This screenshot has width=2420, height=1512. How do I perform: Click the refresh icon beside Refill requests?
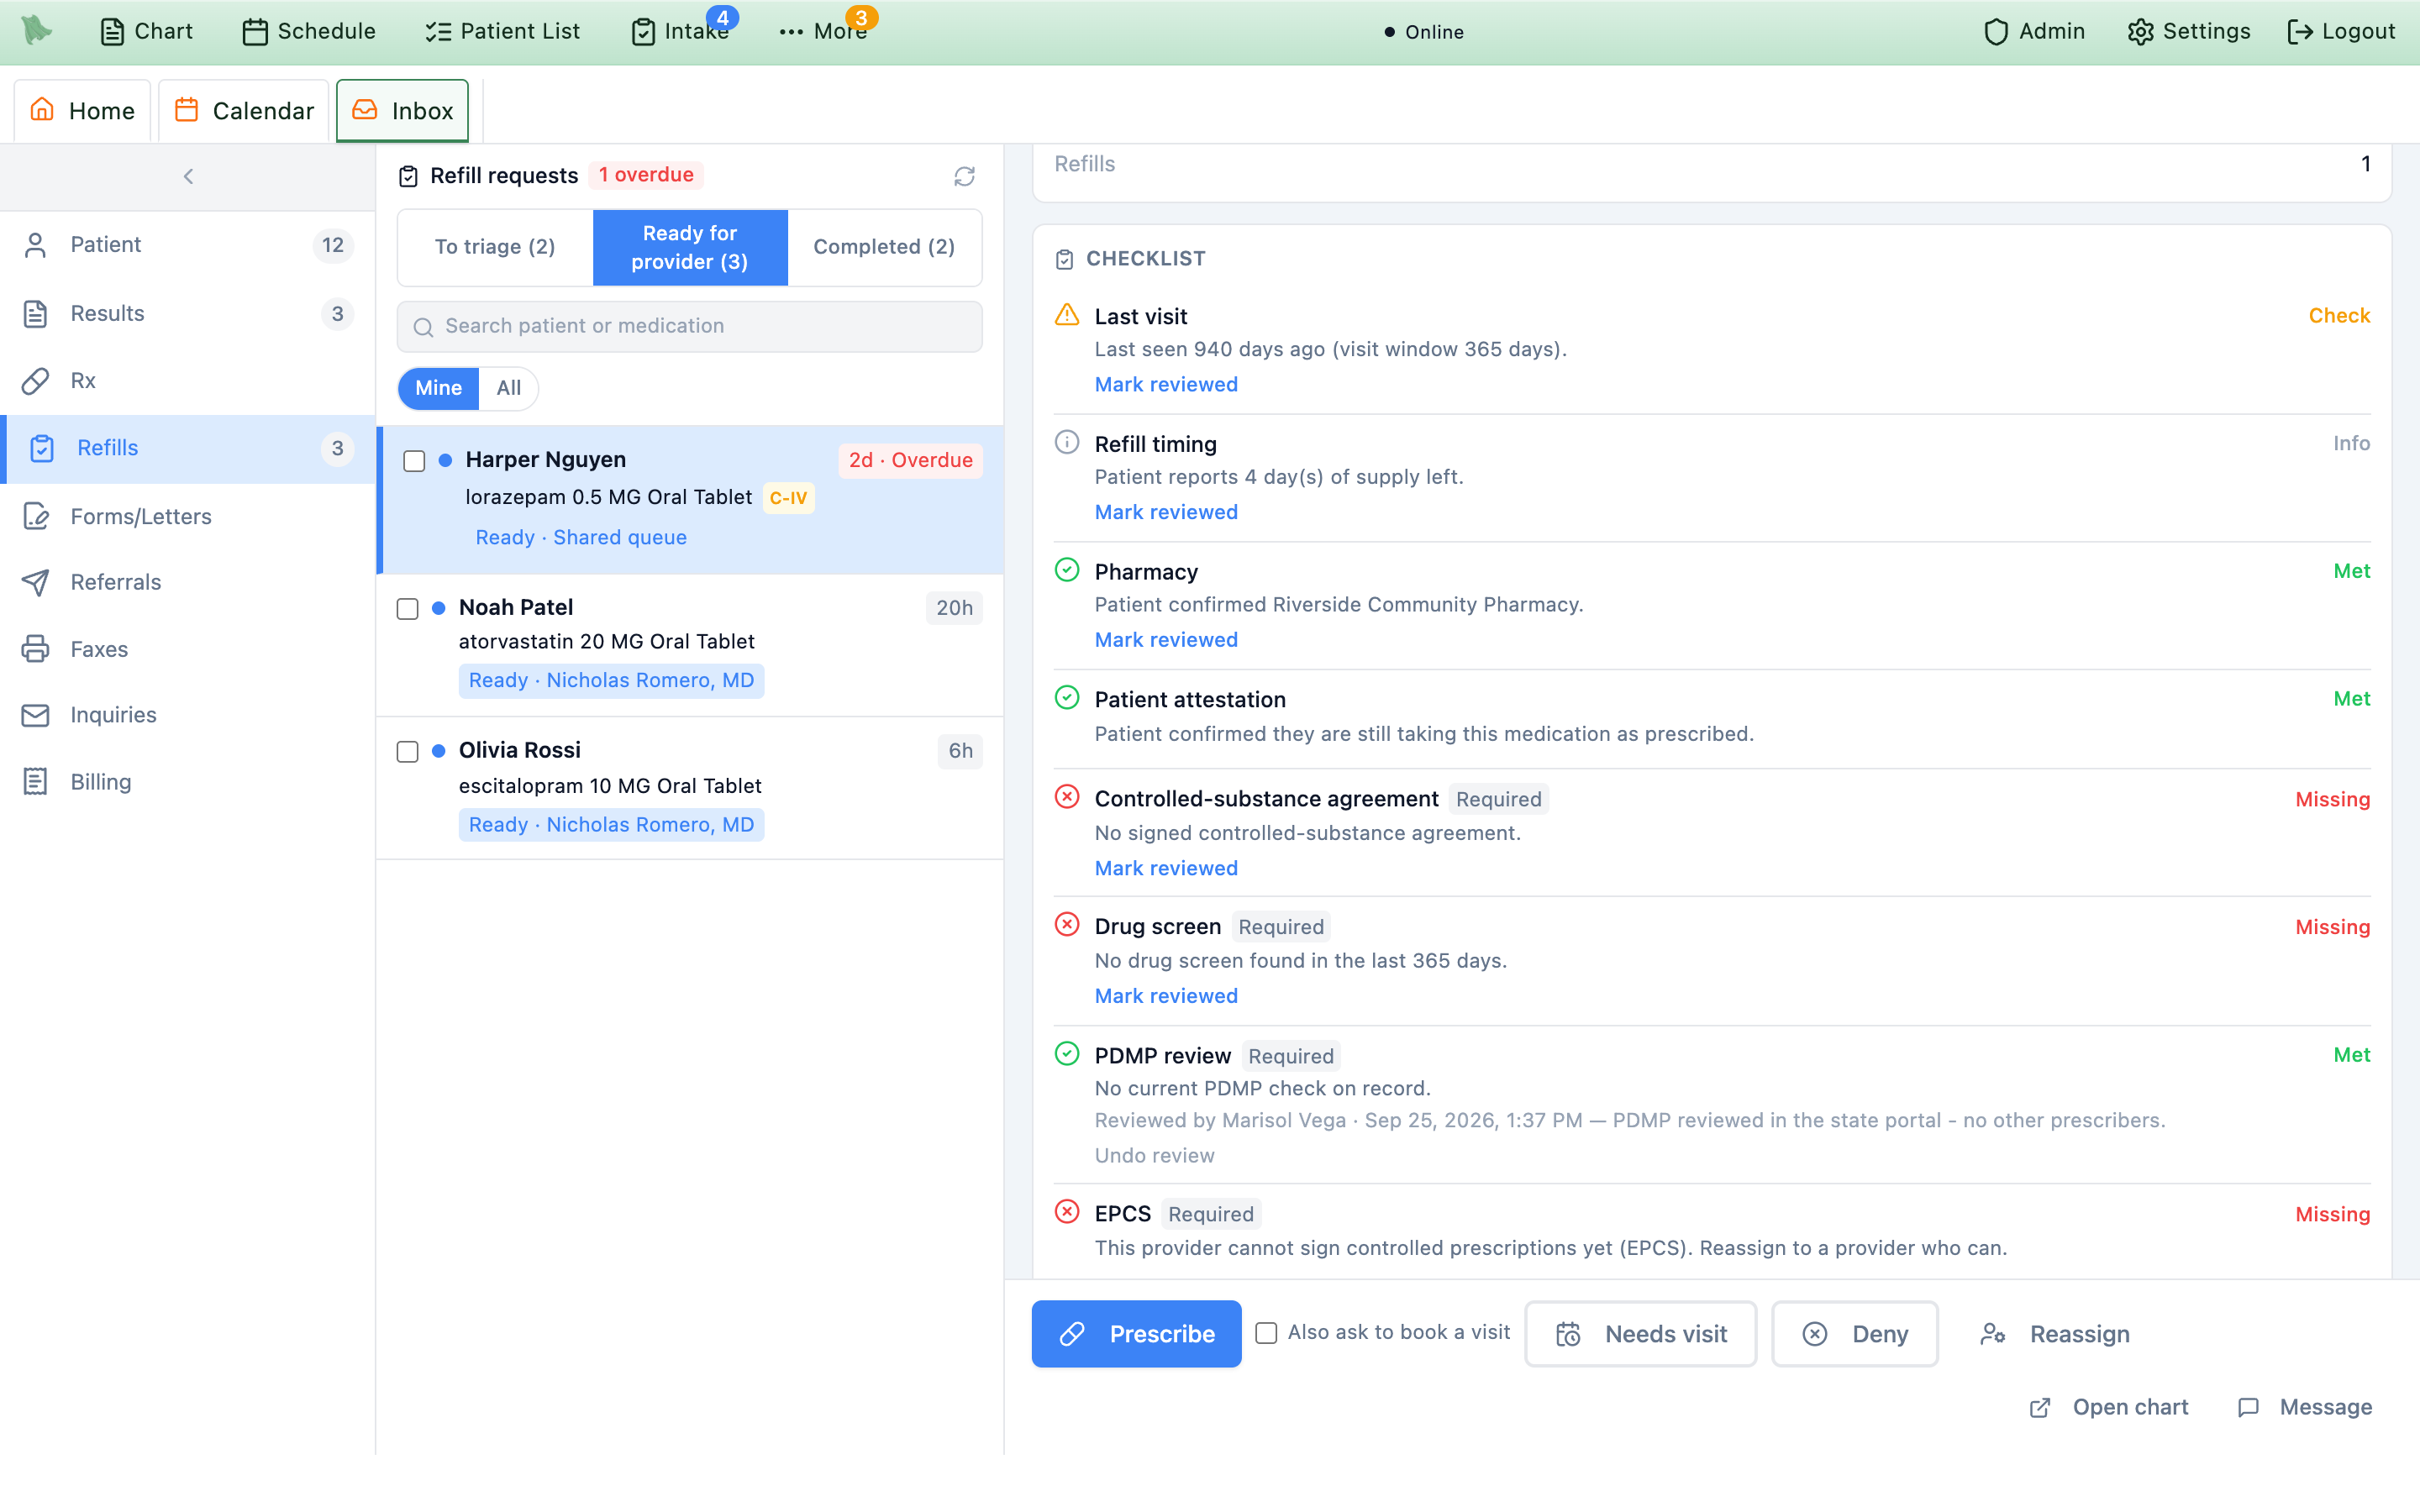point(964,176)
